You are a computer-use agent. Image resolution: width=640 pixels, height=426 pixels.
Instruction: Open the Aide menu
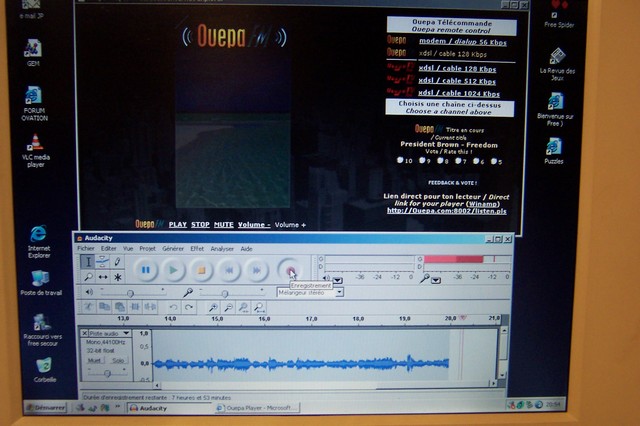pyautogui.click(x=246, y=248)
